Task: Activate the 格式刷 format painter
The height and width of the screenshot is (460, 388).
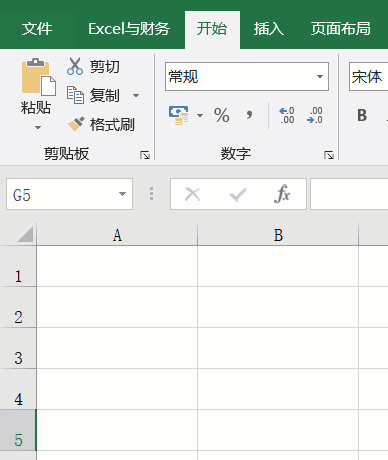Action: [x=101, y=124]
